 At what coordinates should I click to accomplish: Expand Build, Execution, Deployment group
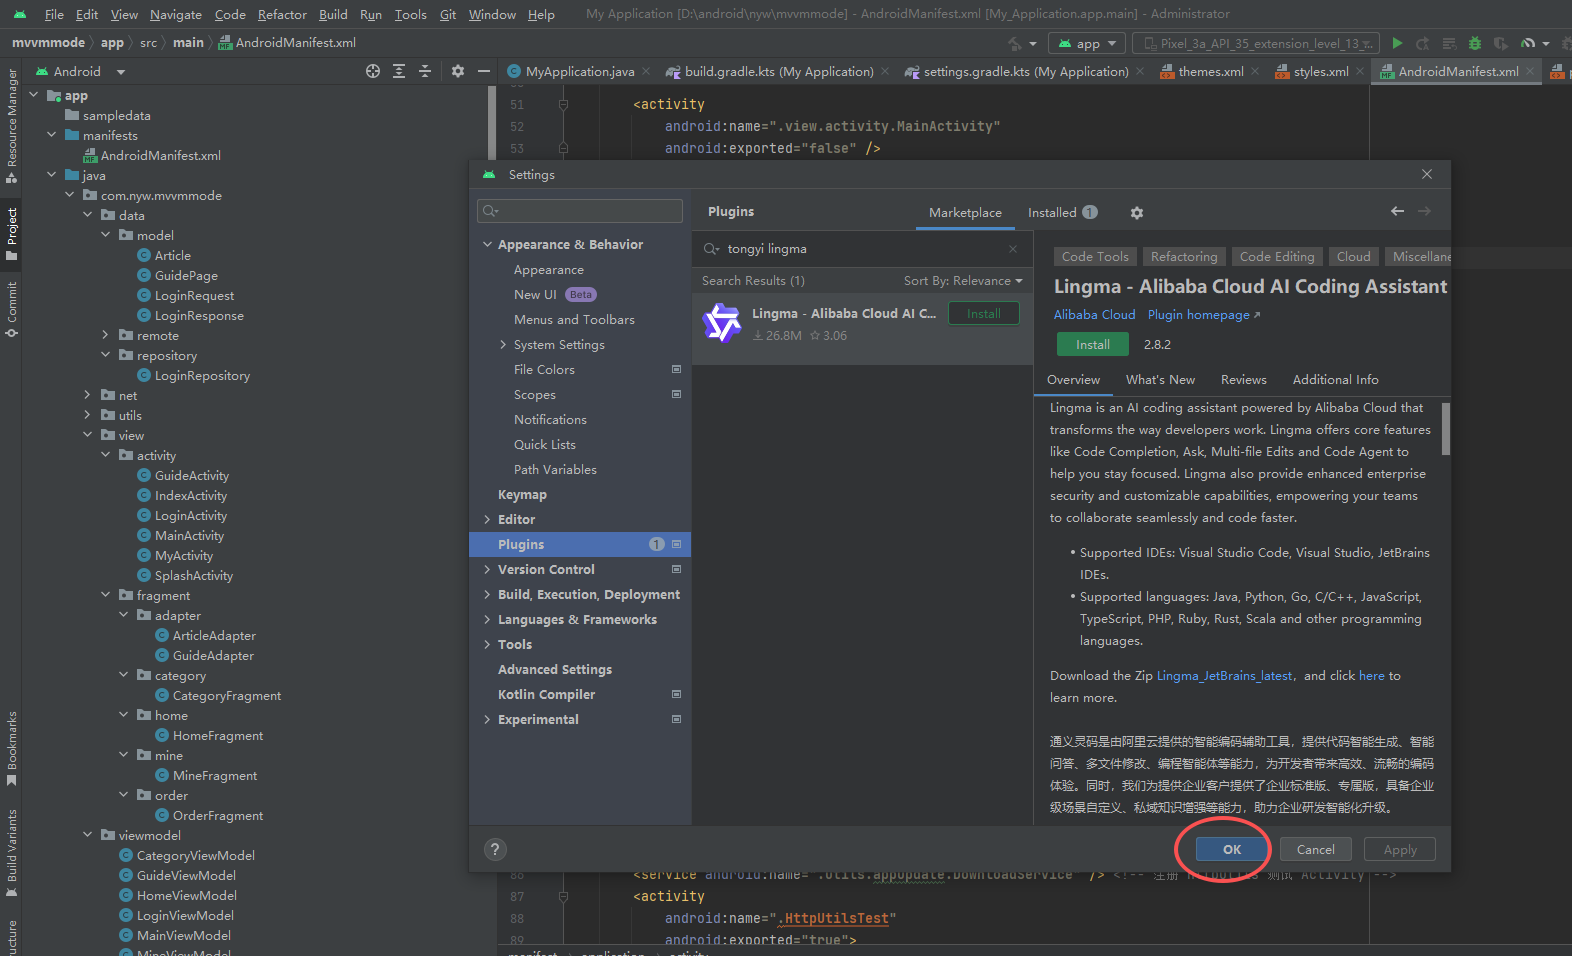coord(487,595)
